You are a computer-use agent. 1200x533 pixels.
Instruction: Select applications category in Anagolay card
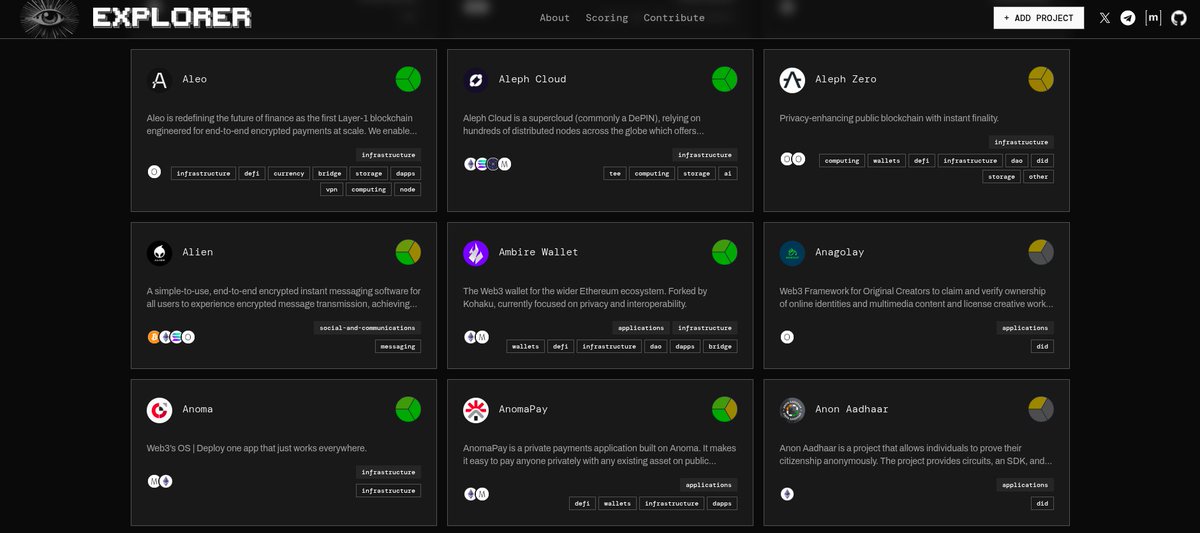coord(1025,327)
